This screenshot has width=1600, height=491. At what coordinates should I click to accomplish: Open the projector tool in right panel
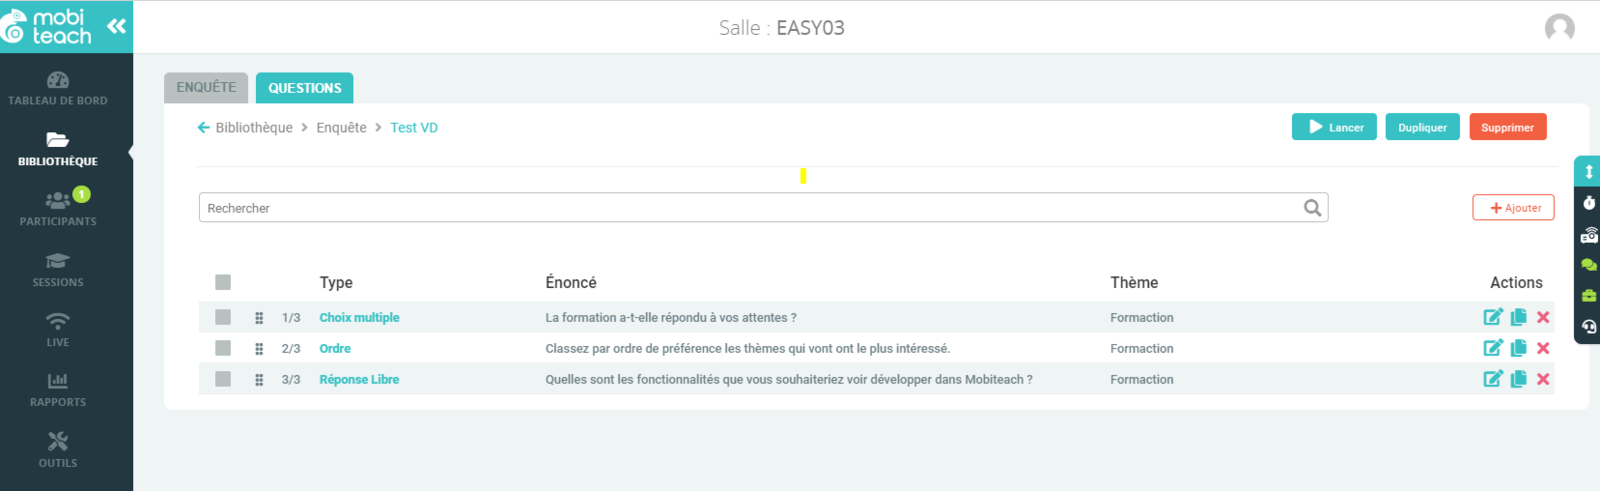click(1589, 235)
